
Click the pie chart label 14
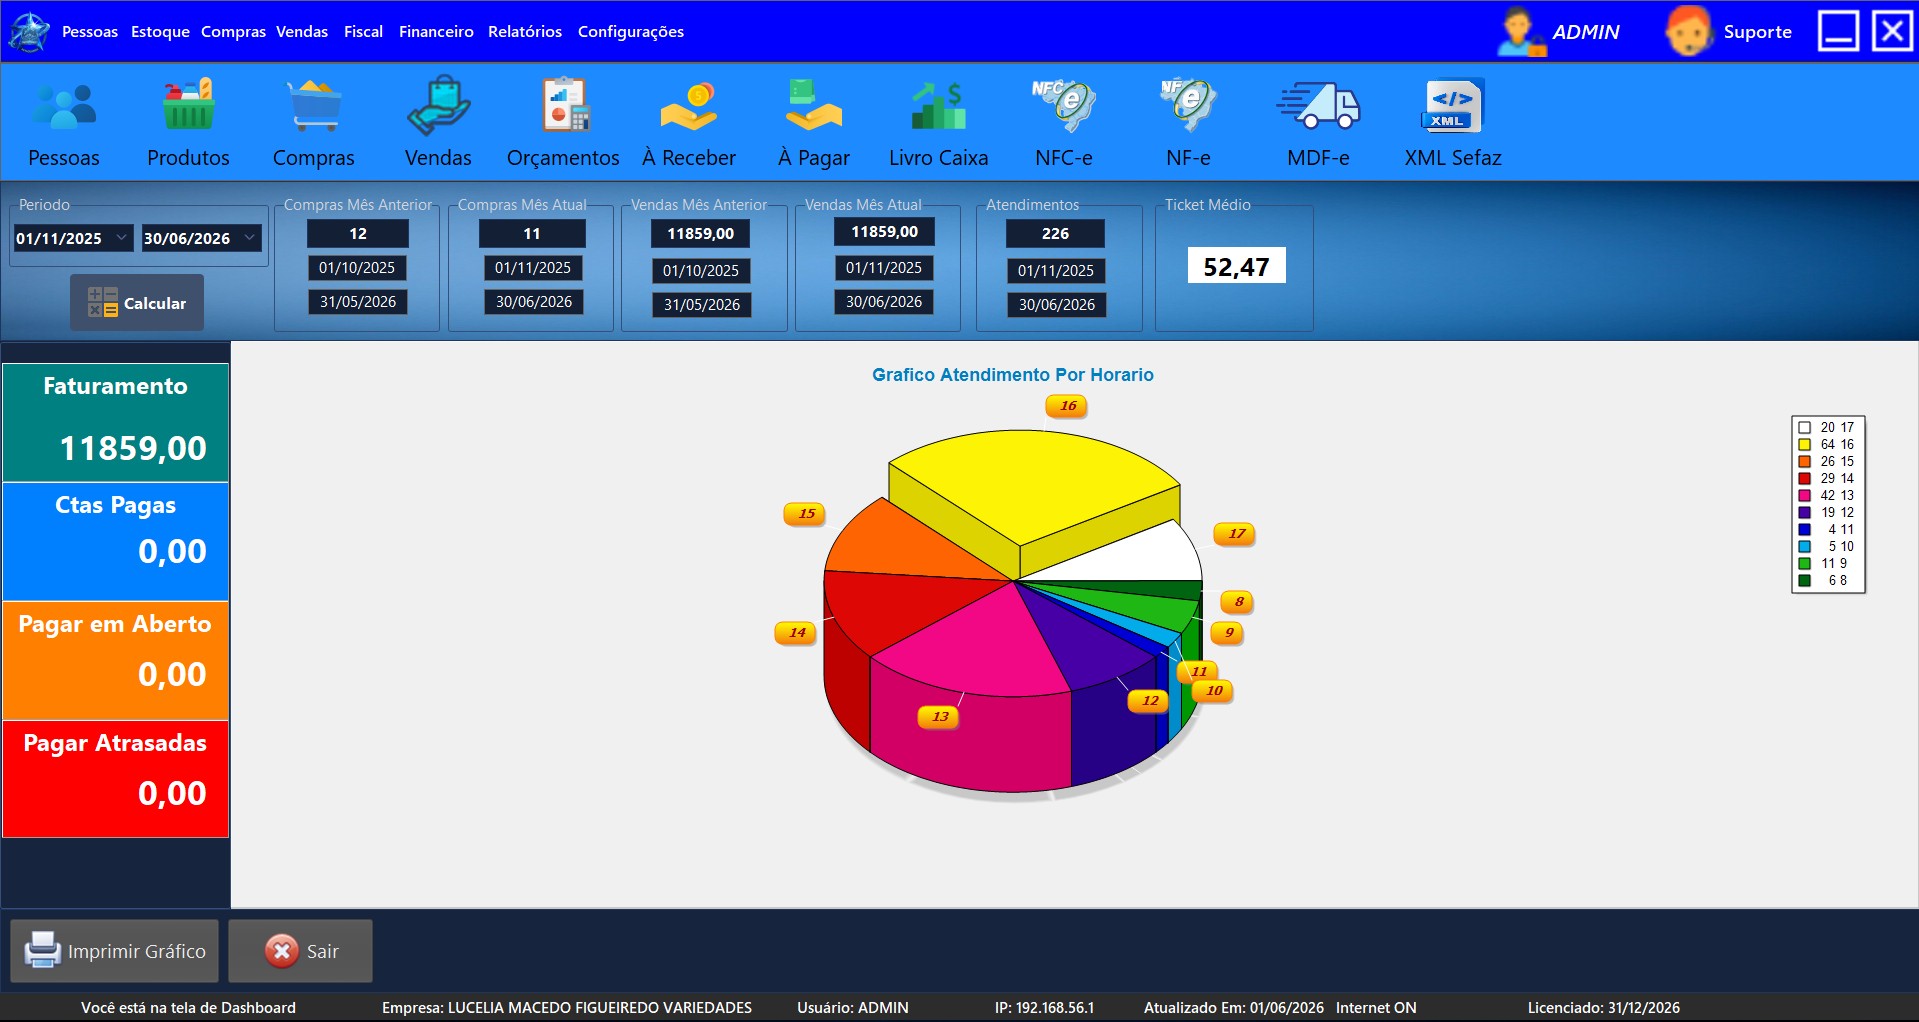point(796,632)
